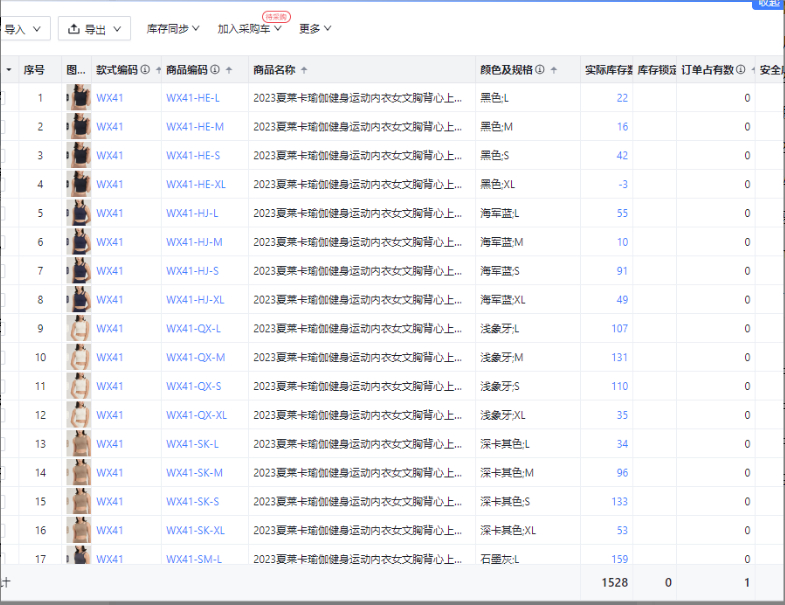The image size is (785, 605).
Task: Sort by 商品编码 using its arrow icon
Action: (229, 70)
